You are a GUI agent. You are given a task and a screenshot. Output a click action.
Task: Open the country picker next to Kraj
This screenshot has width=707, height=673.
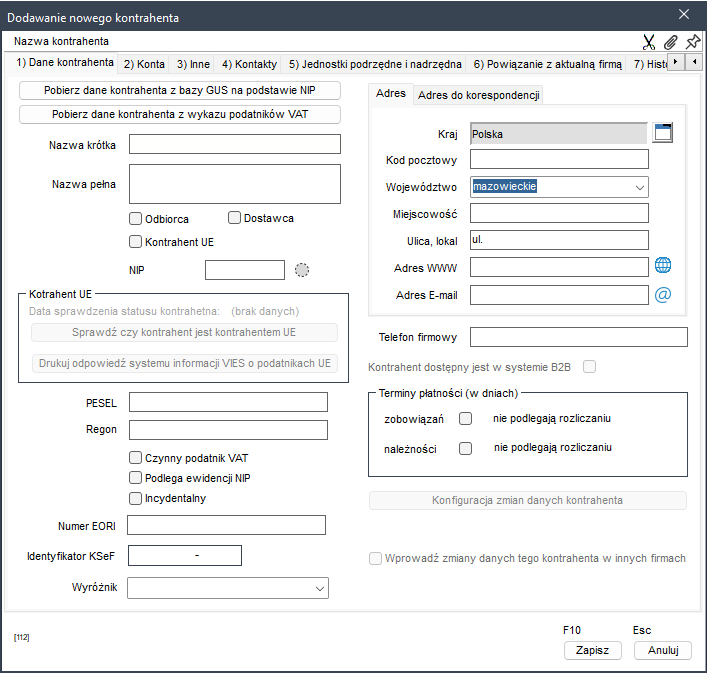coord(663,133)
